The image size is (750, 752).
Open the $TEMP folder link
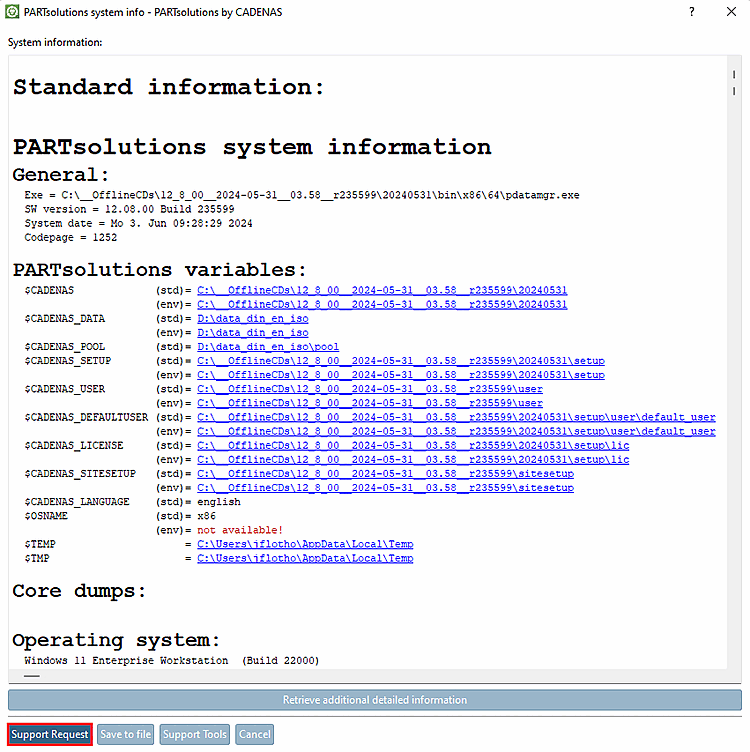click(305, 544)
